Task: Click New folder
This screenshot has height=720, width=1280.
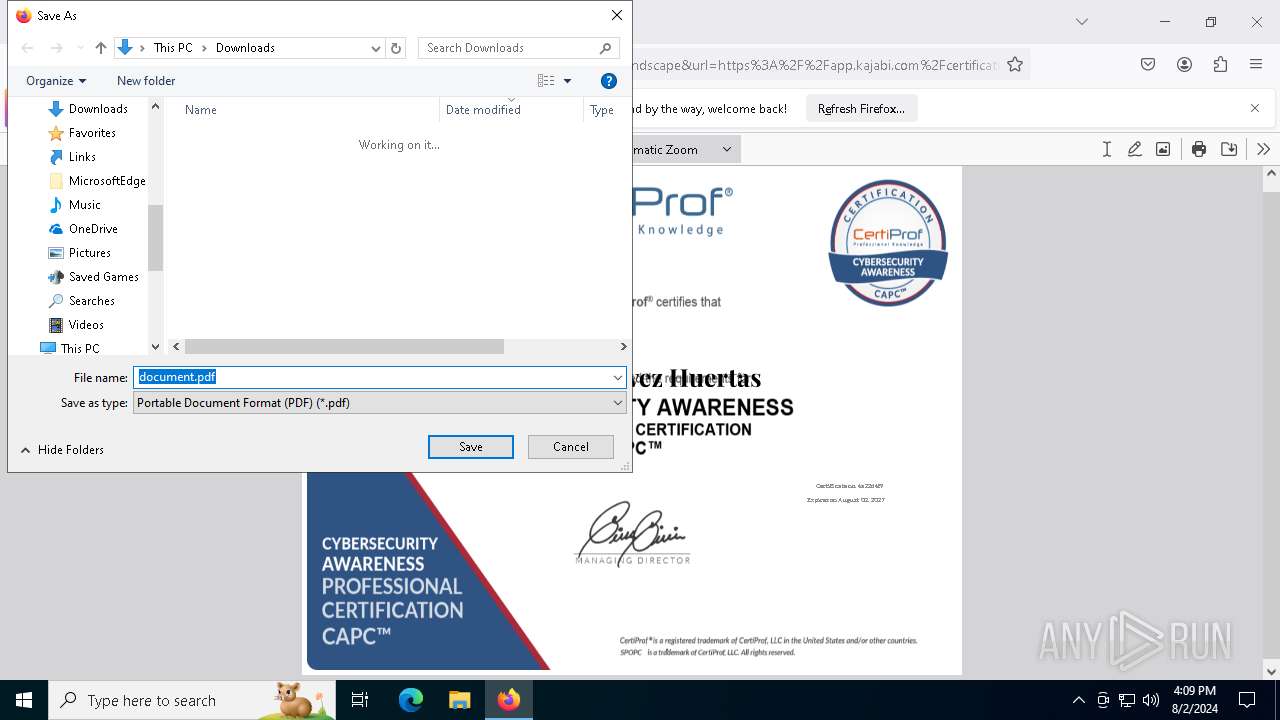Action: click(x=146, y=81)
